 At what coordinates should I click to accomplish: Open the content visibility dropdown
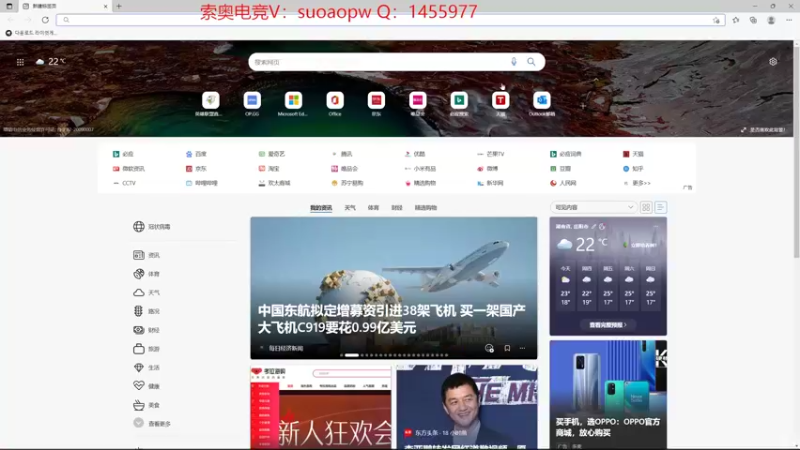point(594,207)
